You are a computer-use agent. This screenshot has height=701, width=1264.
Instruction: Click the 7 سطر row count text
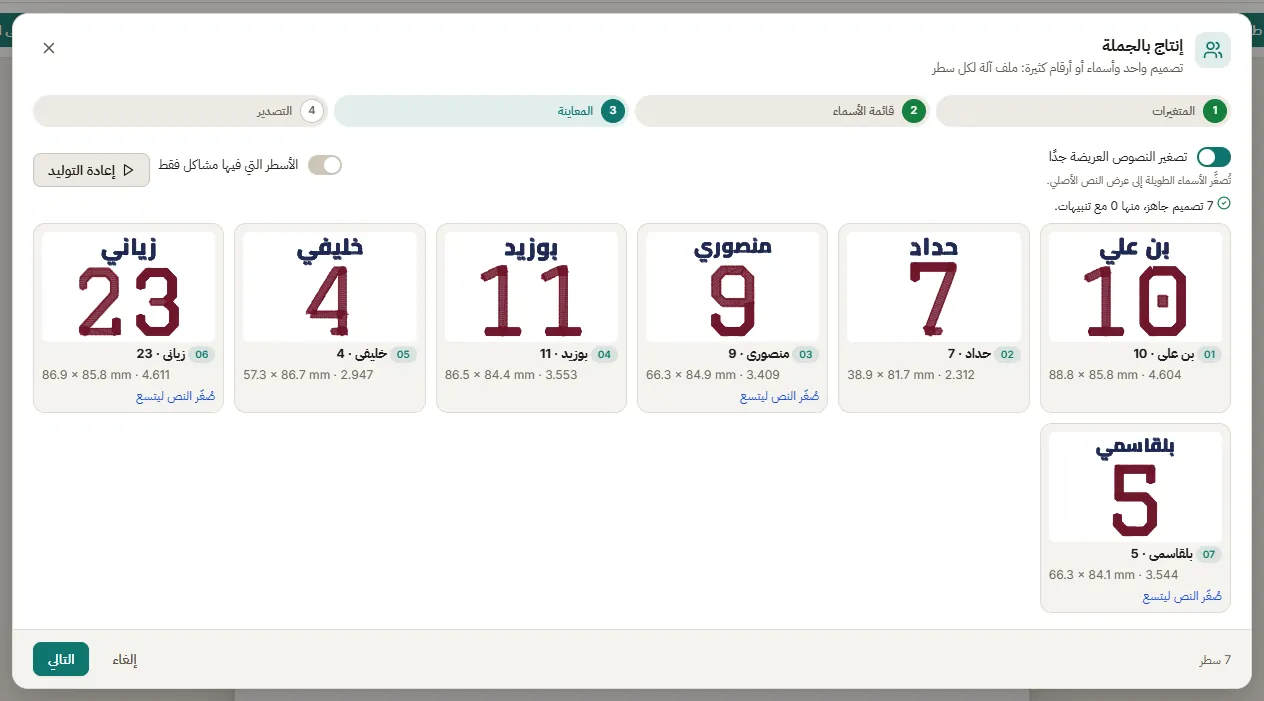(x=1215, y=660)
